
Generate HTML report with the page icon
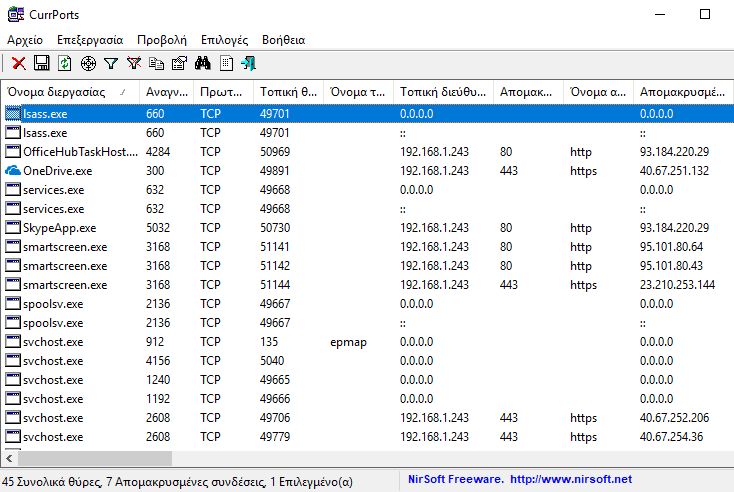(227, 63)
